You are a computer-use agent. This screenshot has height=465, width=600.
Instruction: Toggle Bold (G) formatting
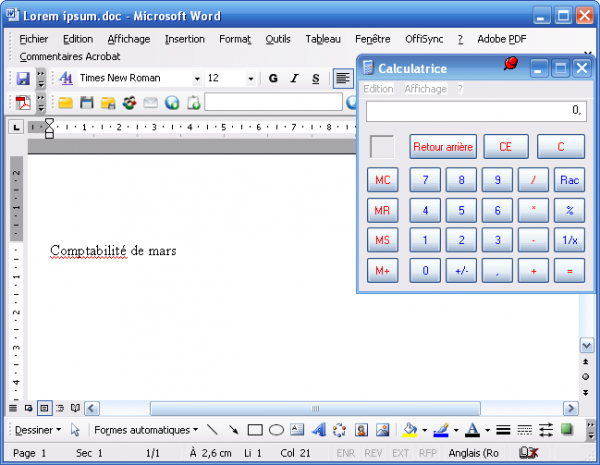click(x=273, y=78)
